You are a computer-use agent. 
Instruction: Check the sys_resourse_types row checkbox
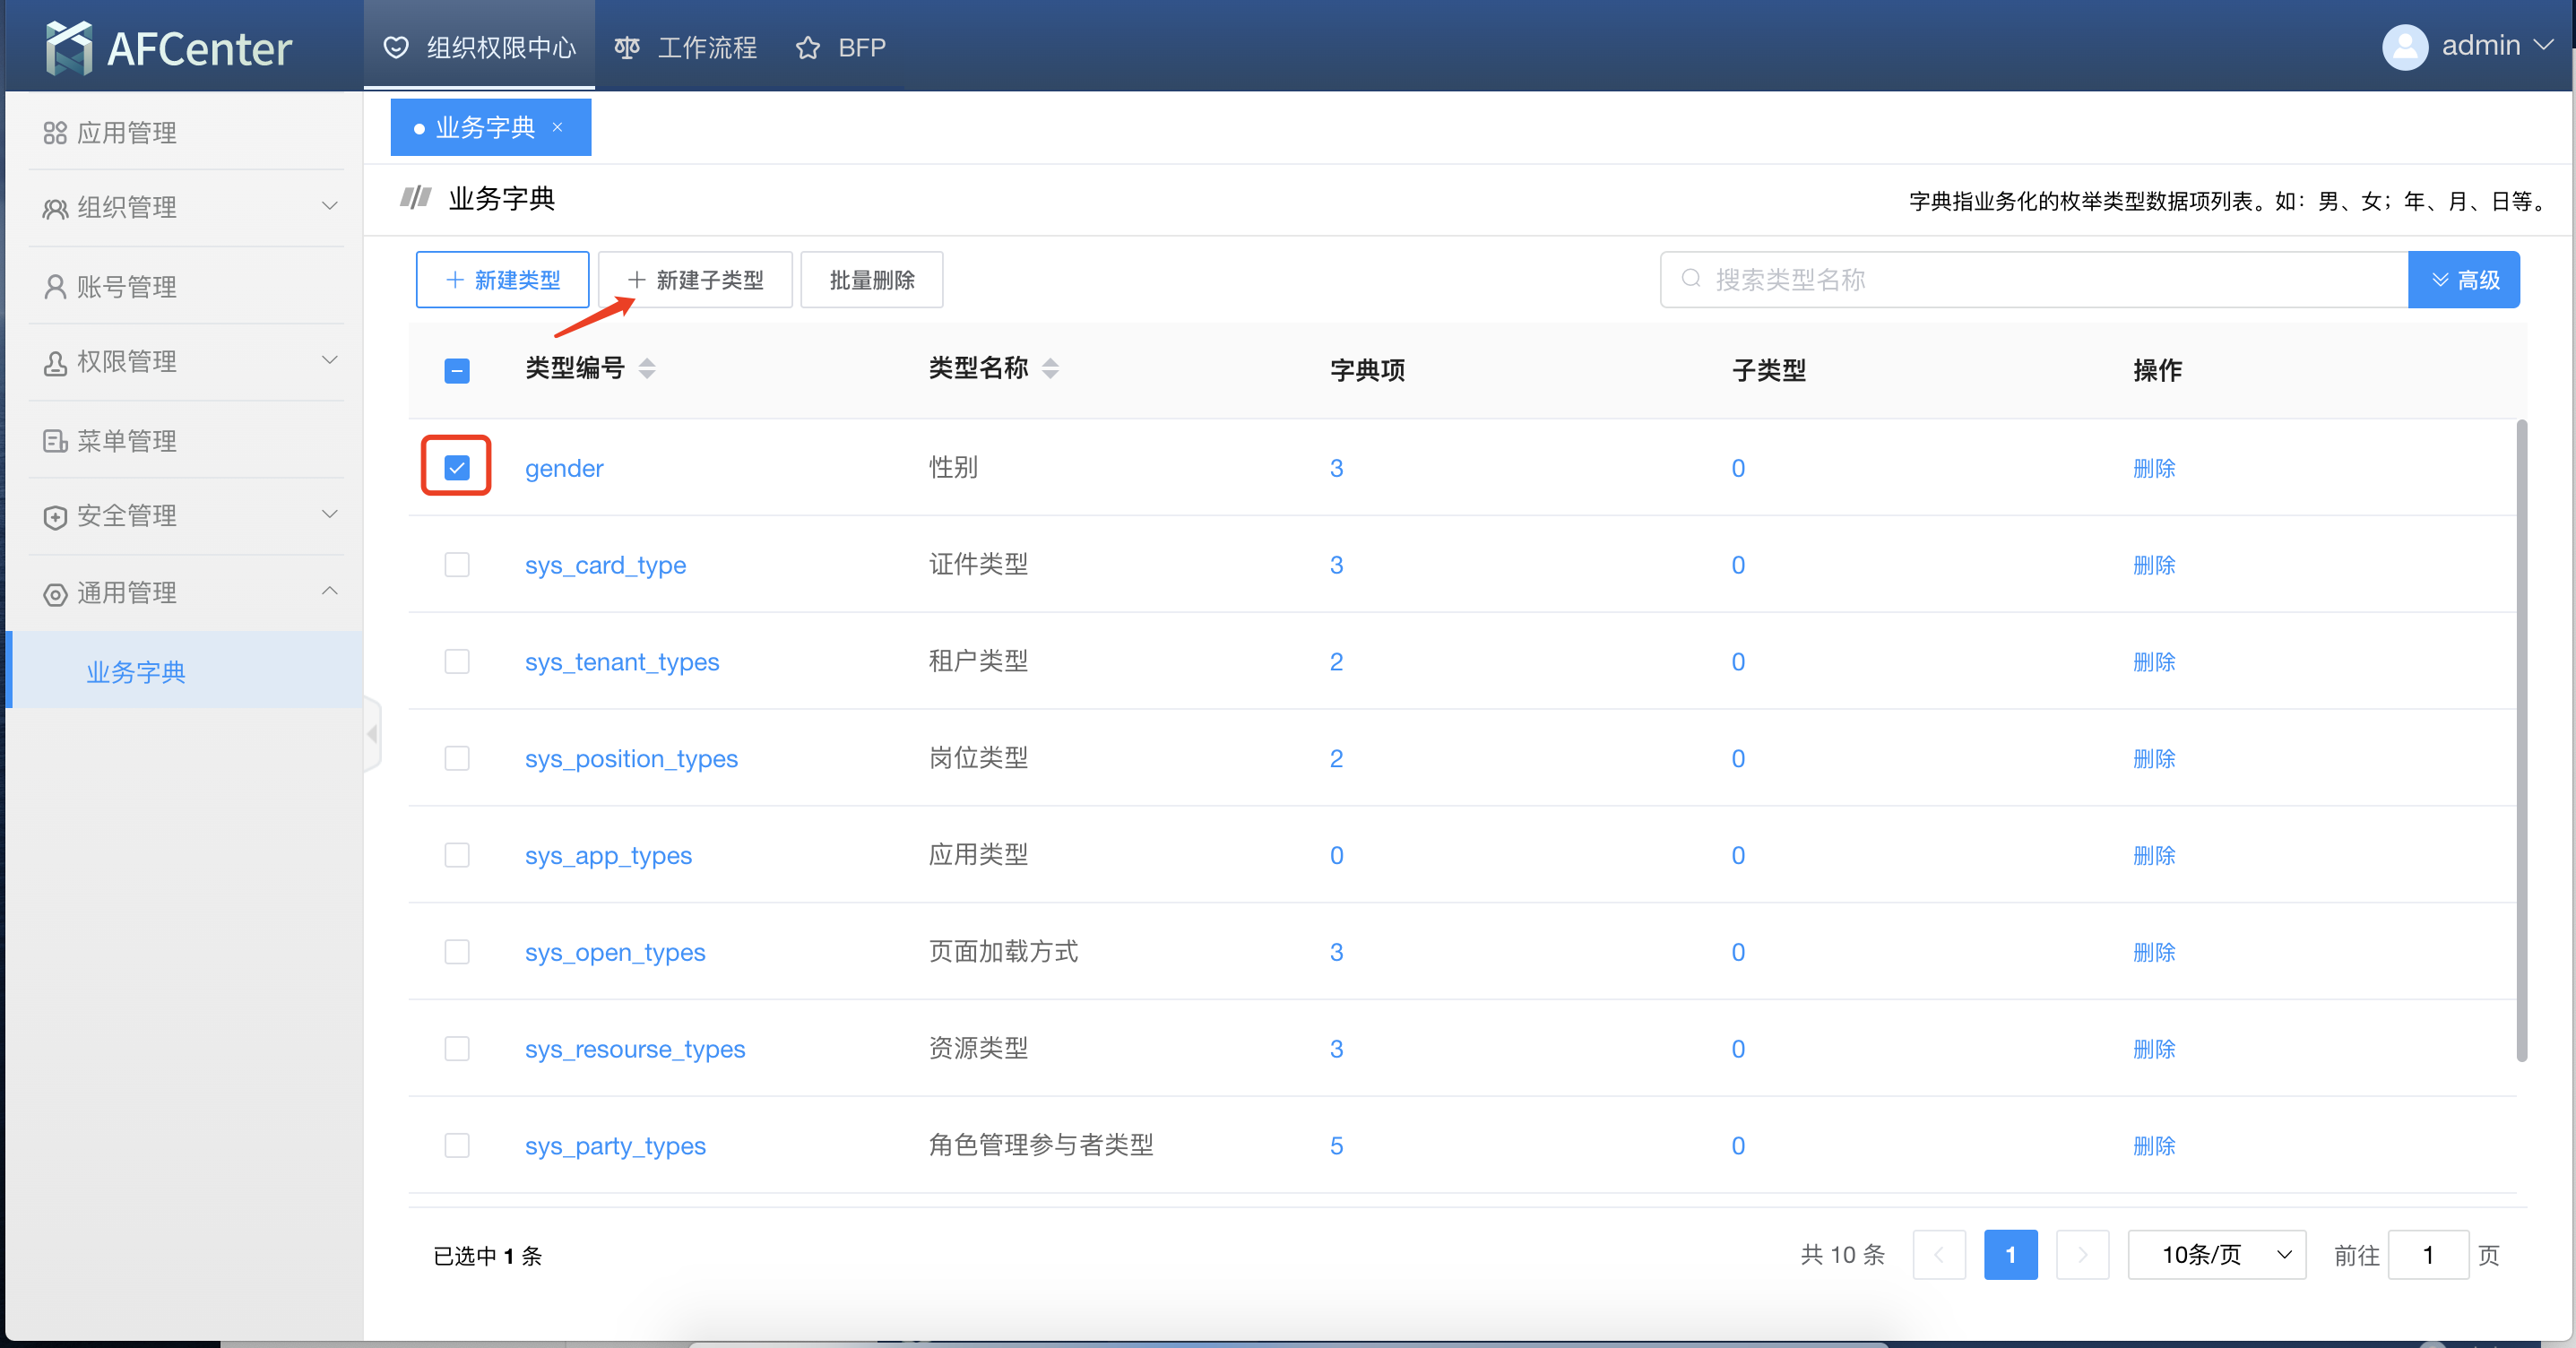(457, 1048)
